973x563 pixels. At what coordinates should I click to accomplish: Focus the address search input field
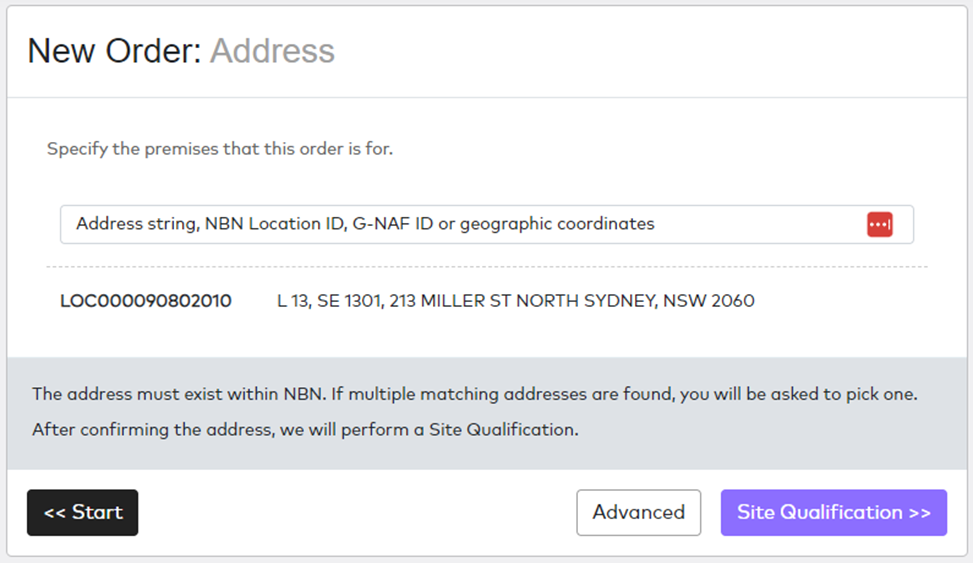pos(486,224)
